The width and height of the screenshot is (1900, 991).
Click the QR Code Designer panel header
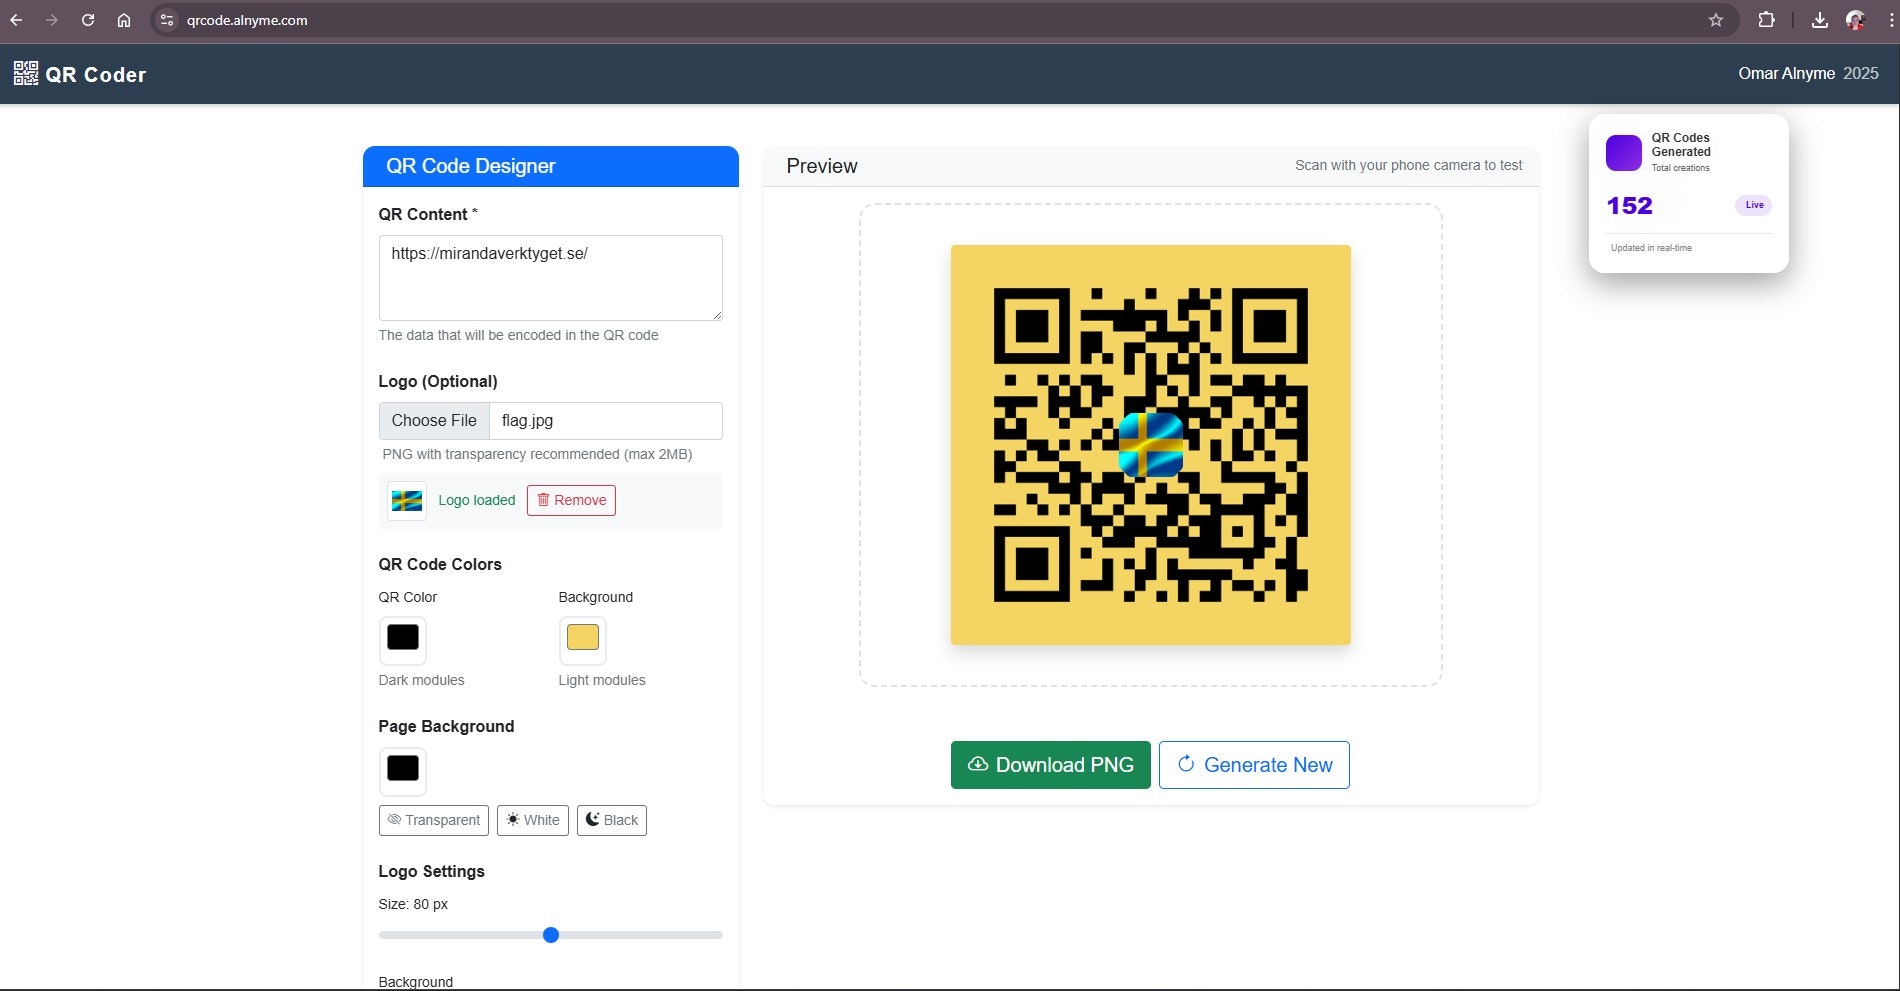(x=551, y=166)
